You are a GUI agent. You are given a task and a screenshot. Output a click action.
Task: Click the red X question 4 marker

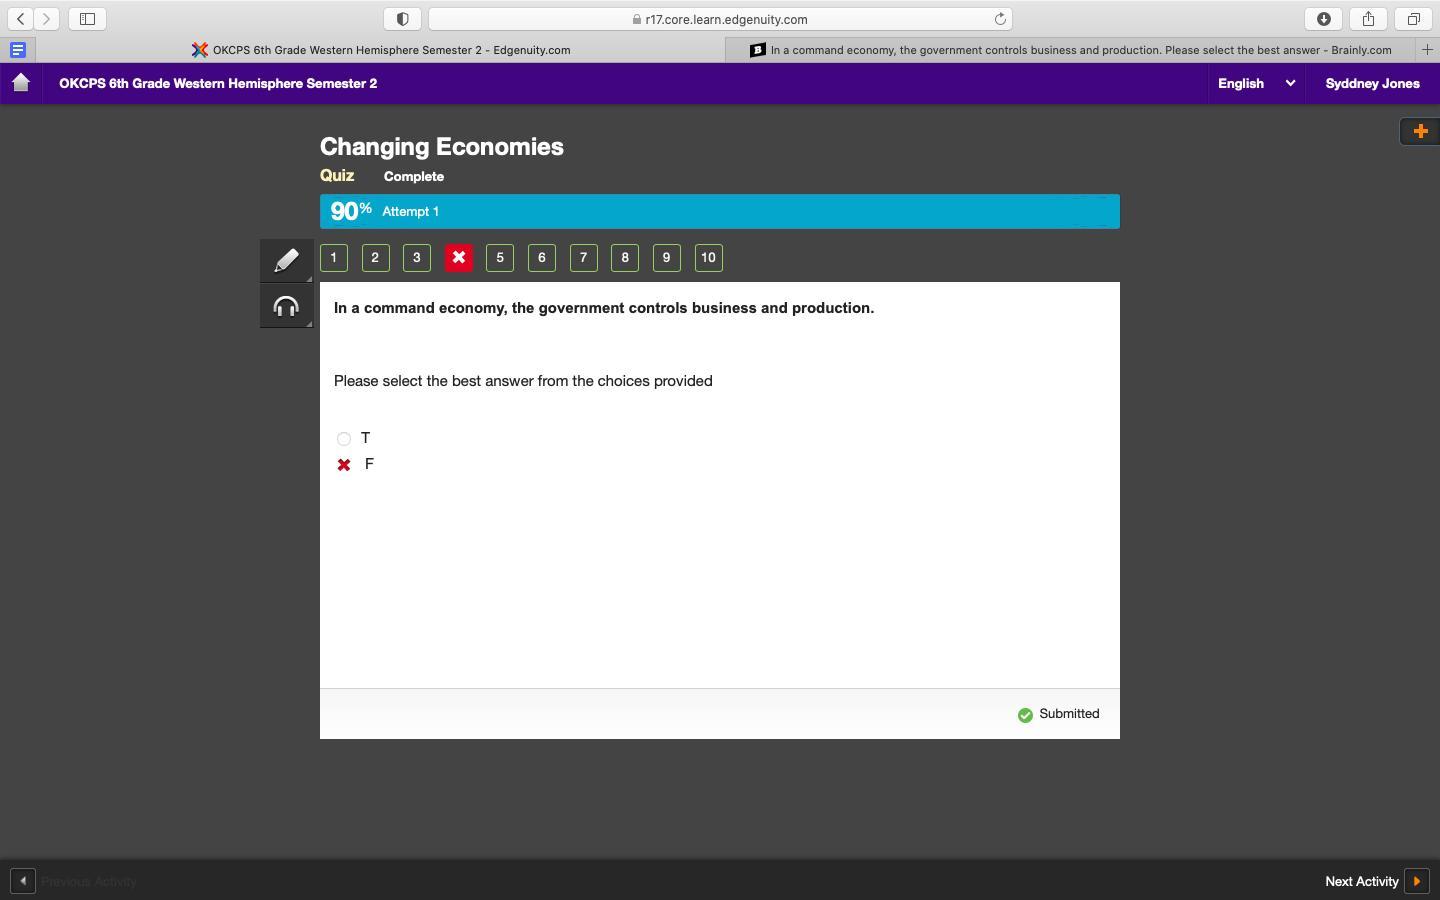(458, 258)
